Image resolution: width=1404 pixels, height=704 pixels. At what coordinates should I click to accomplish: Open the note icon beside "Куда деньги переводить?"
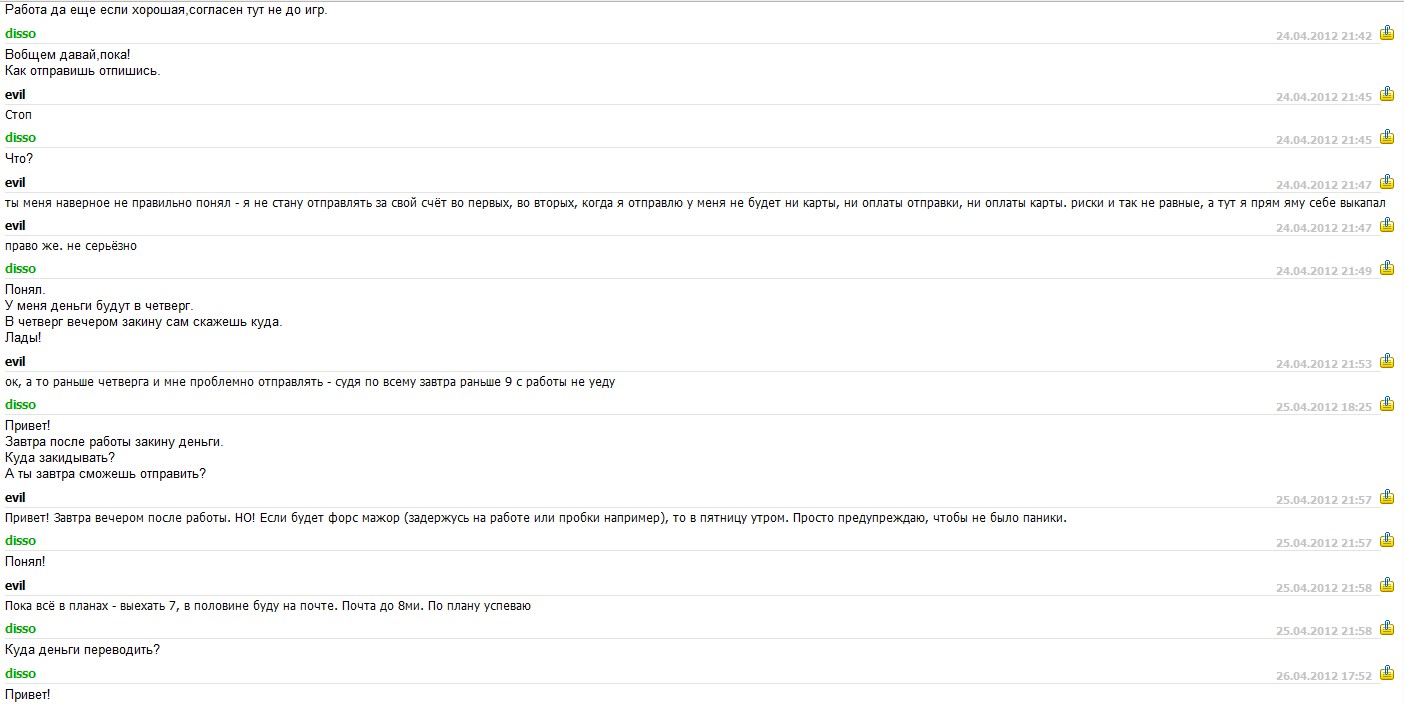1387,628
